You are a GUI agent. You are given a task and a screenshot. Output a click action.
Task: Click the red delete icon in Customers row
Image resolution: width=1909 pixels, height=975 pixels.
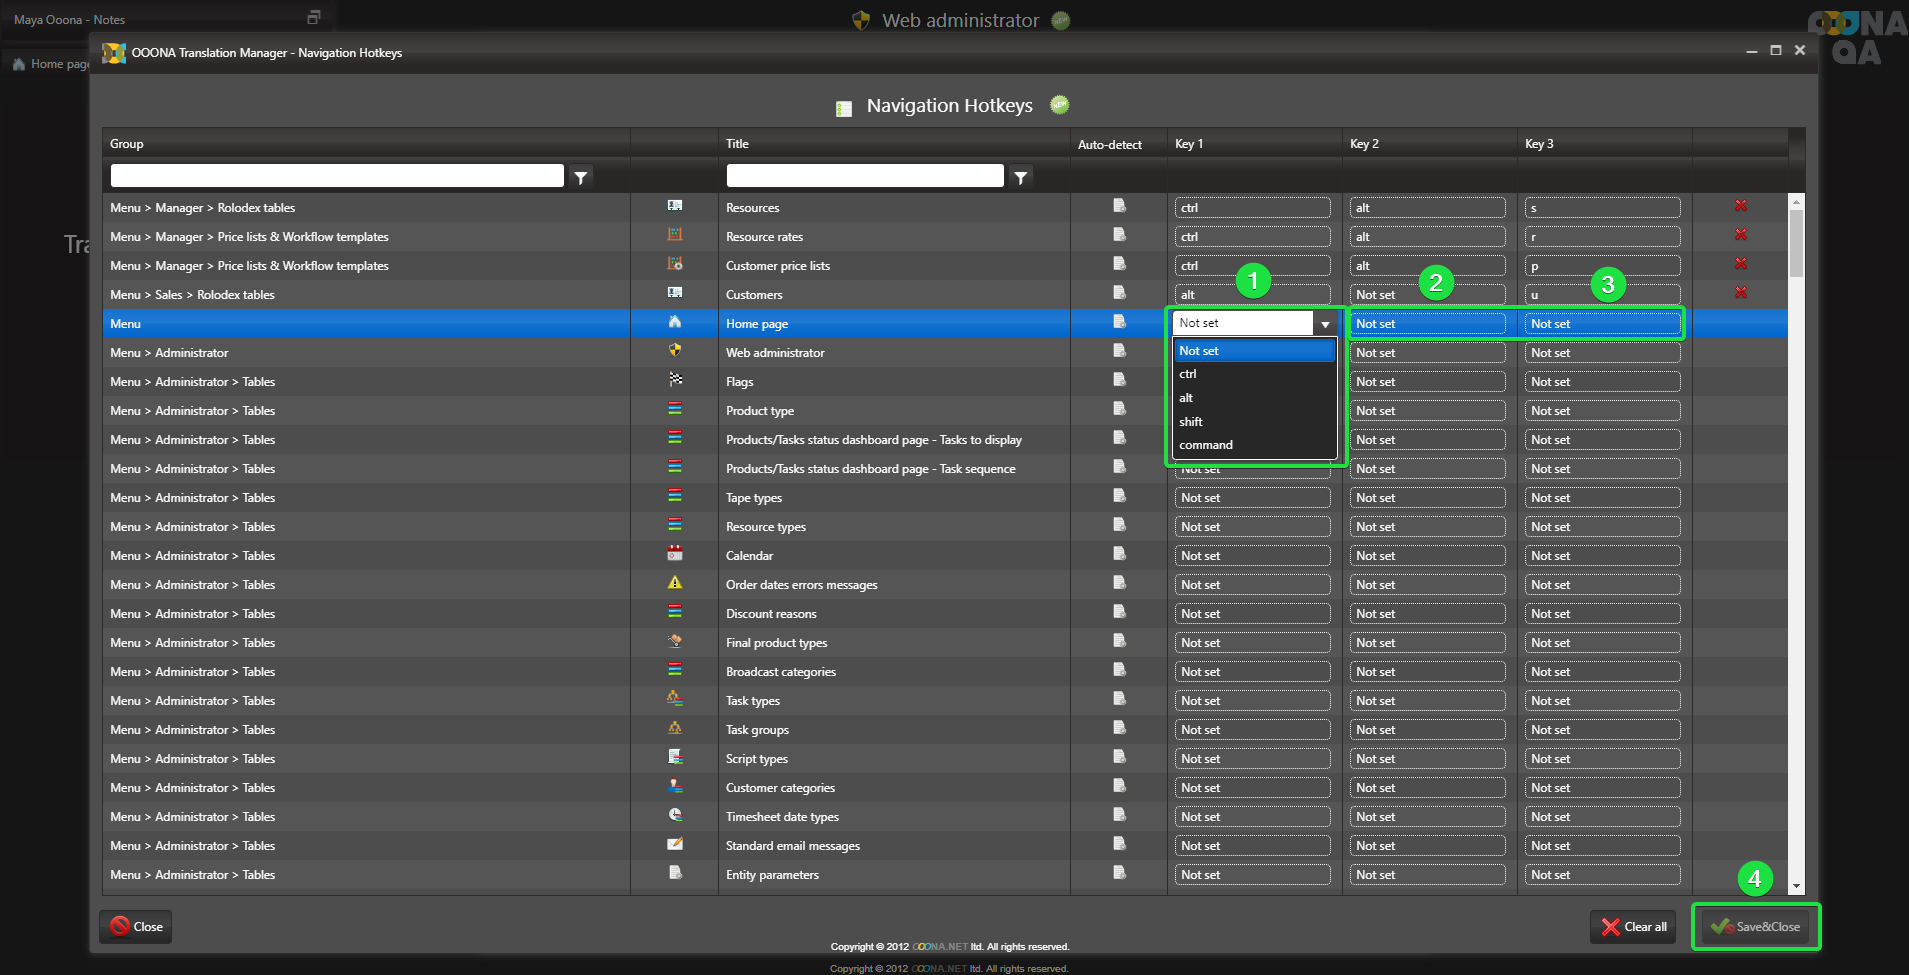[1740, 293]
